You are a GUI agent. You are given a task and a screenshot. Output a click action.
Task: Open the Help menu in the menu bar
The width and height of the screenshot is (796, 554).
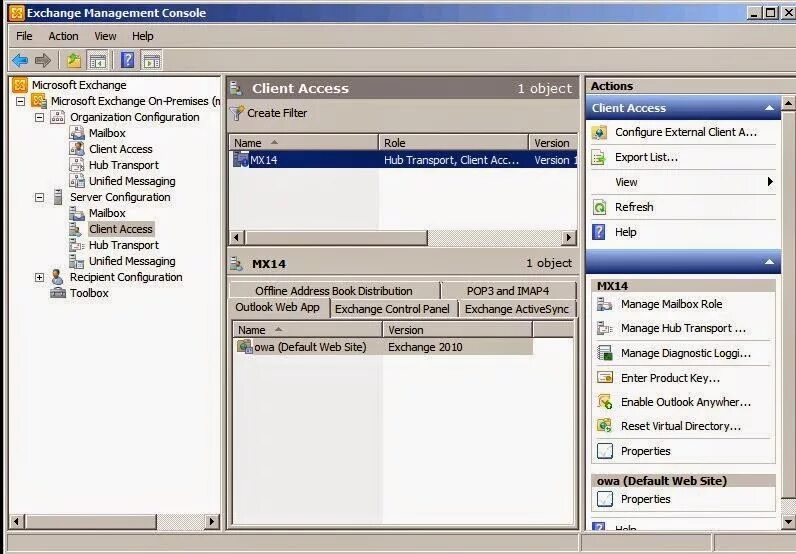pos(143,36)
